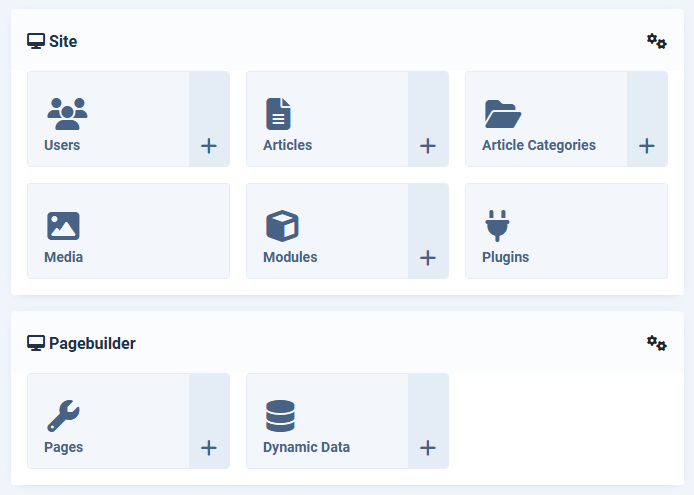Screen dimensions: 694x495
Task: Open Plugins via the plug icon
Action: pyautogui.click(x=497, y=225)
